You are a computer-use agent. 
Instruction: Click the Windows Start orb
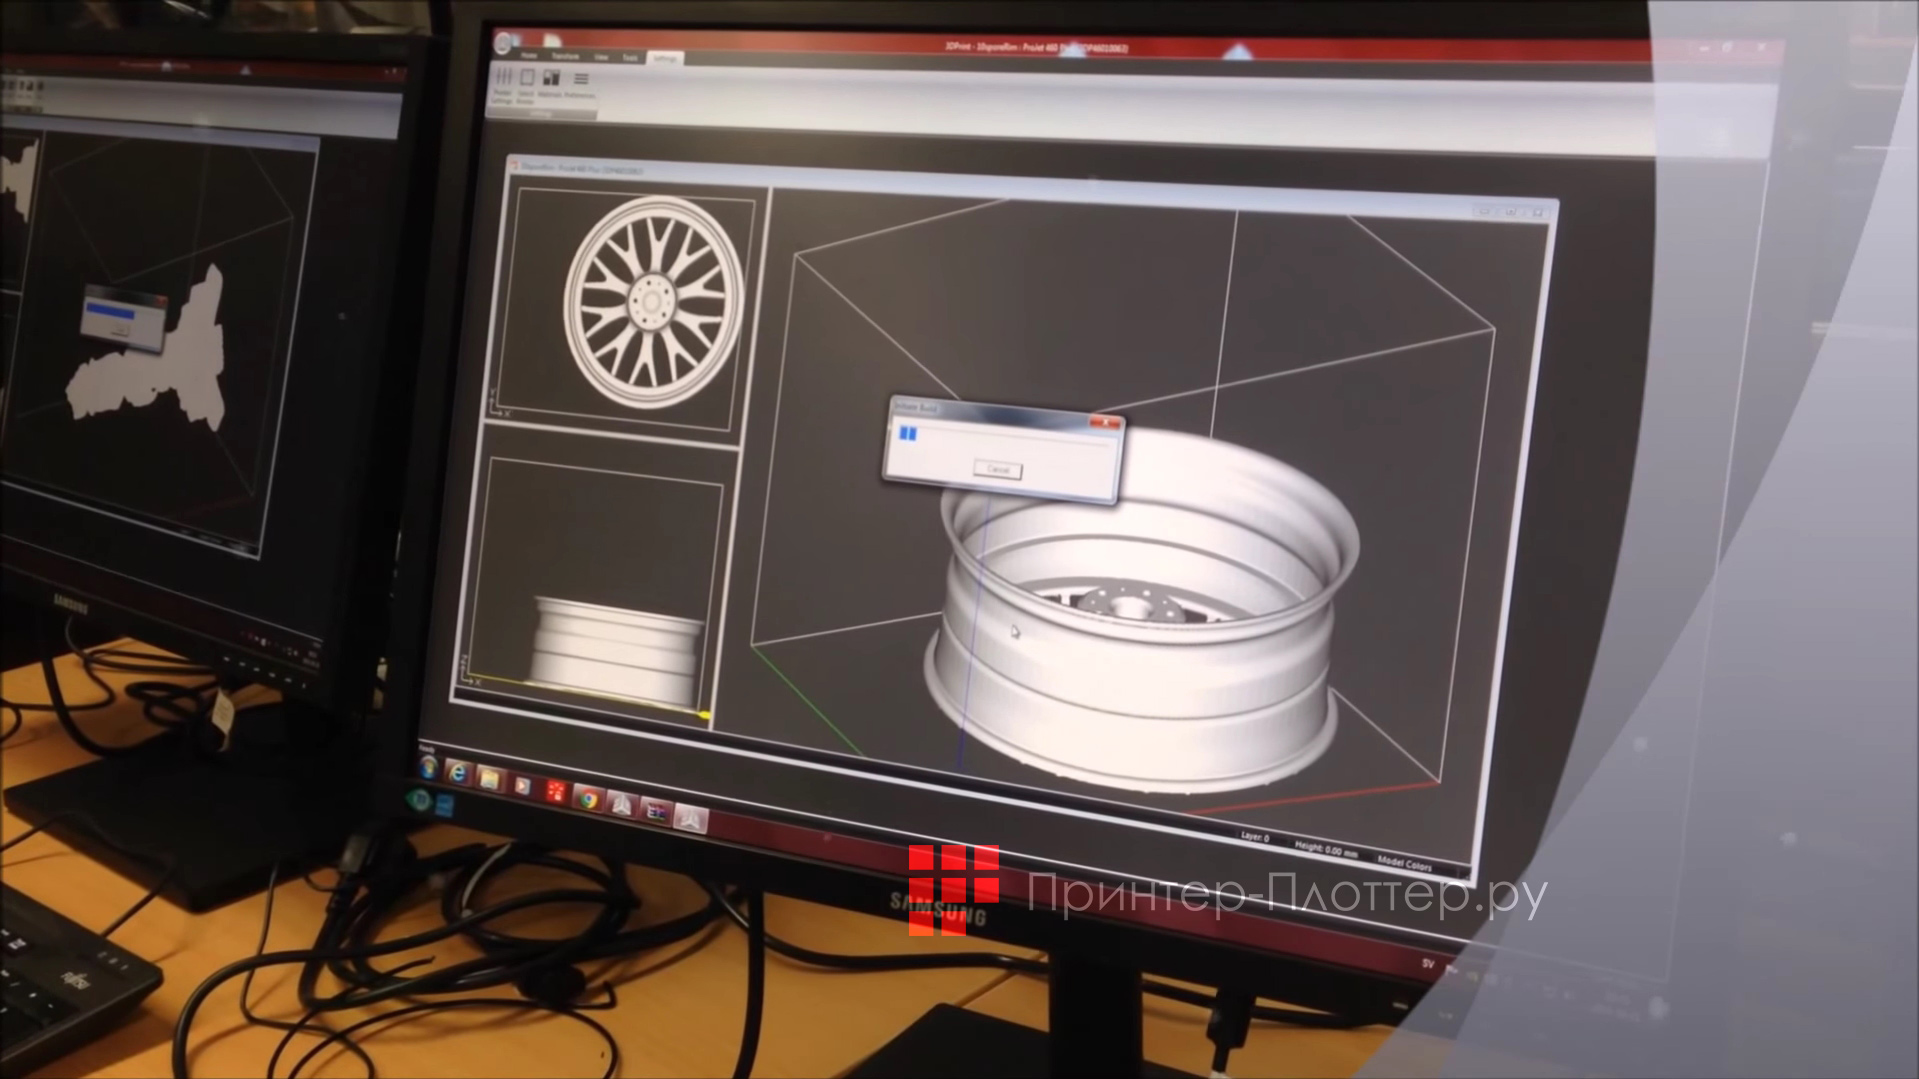[428, 770]
